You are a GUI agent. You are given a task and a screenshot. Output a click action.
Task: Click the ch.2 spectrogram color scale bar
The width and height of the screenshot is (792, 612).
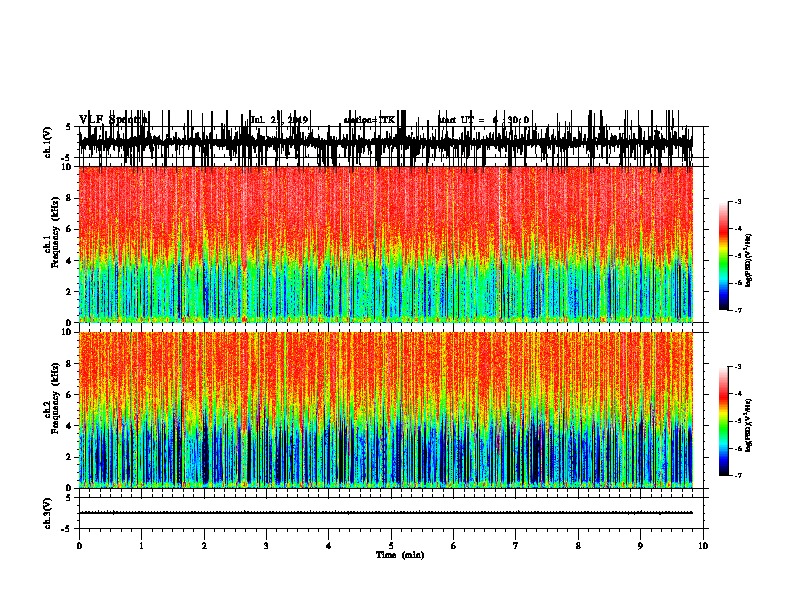[x=723, y=421]
